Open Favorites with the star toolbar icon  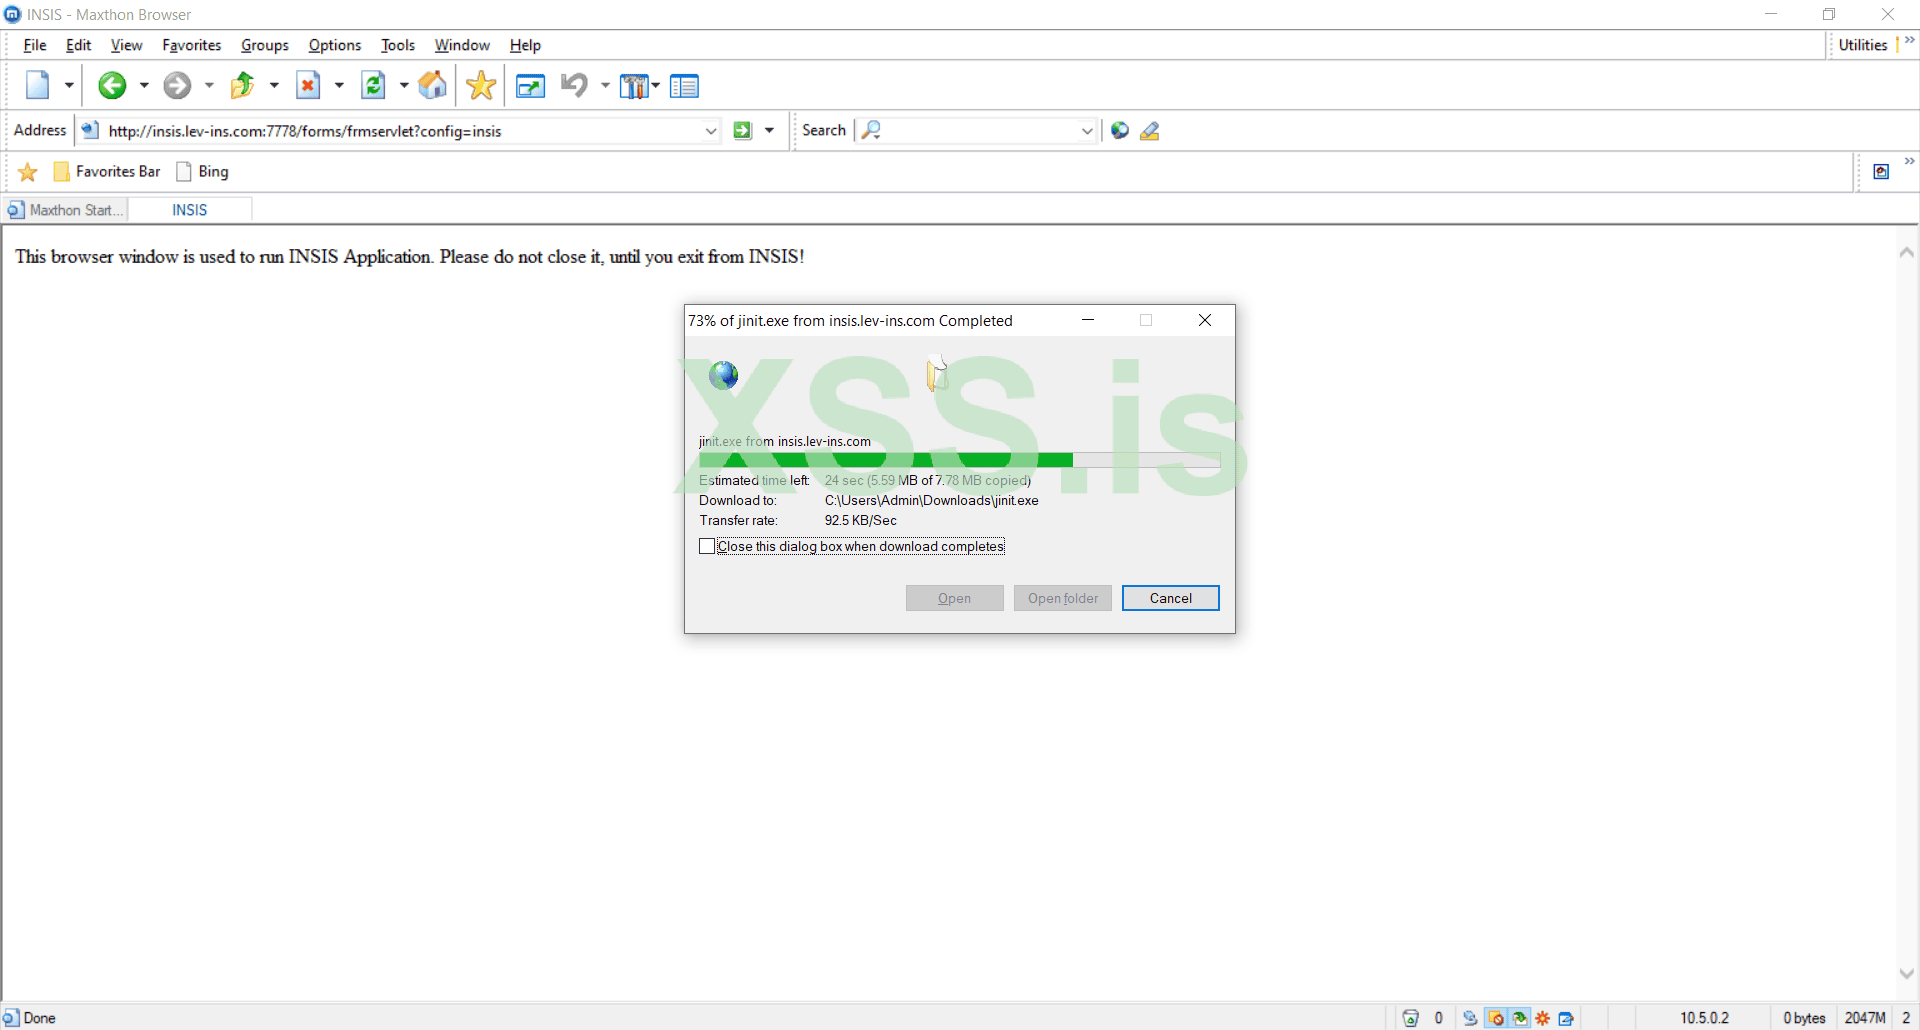(x=481, y=86)
